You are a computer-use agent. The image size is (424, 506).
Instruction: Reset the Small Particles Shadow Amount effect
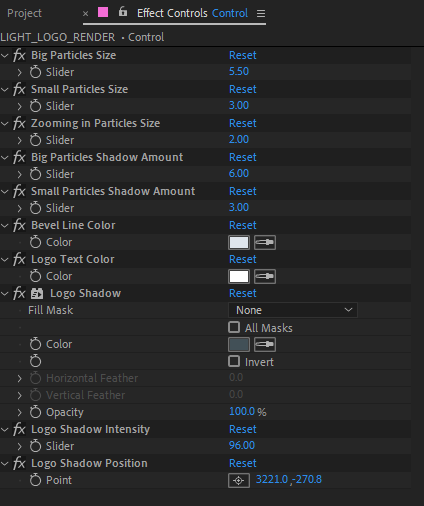coord(243,191)
